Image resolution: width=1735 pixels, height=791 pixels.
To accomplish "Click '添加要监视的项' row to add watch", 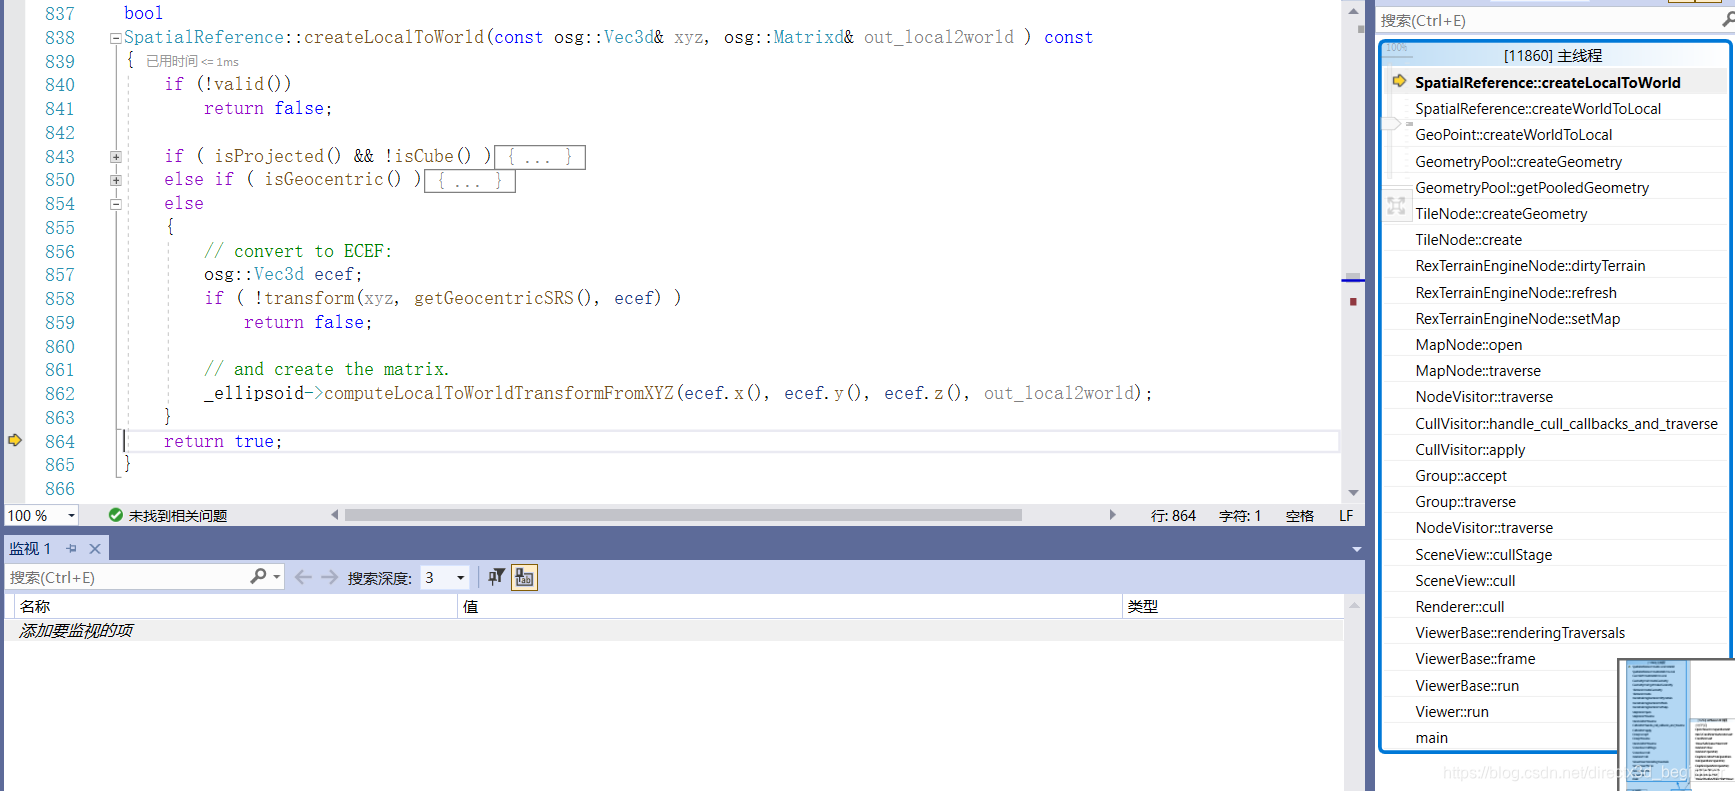I will click(x=673, y=630).
